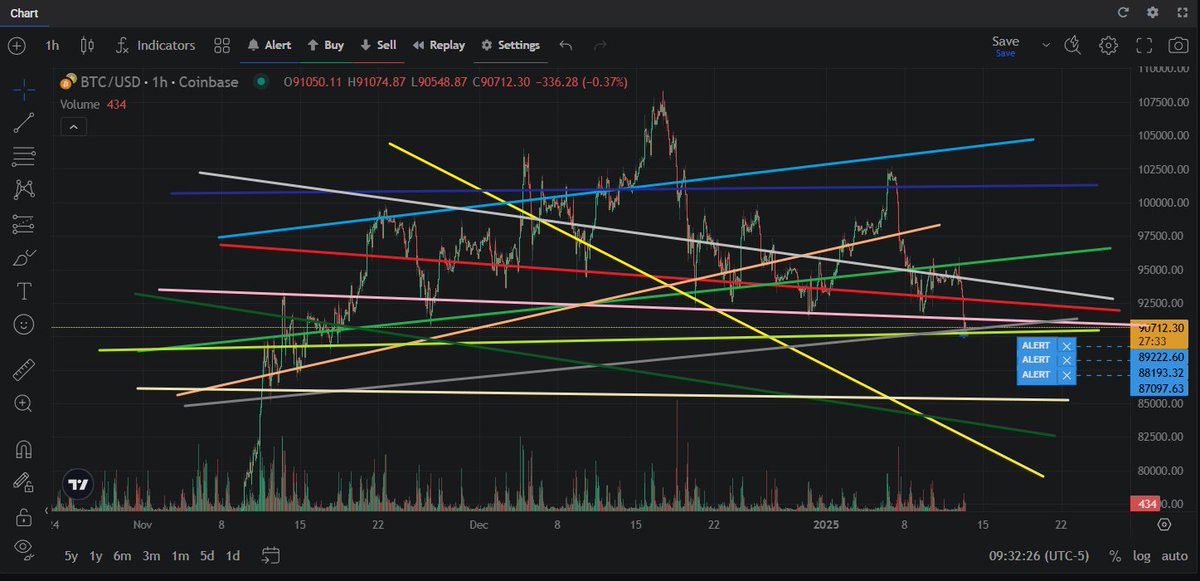Select the Chart tab
This screenshot has height=581, width=1200.
click(24, 13)
